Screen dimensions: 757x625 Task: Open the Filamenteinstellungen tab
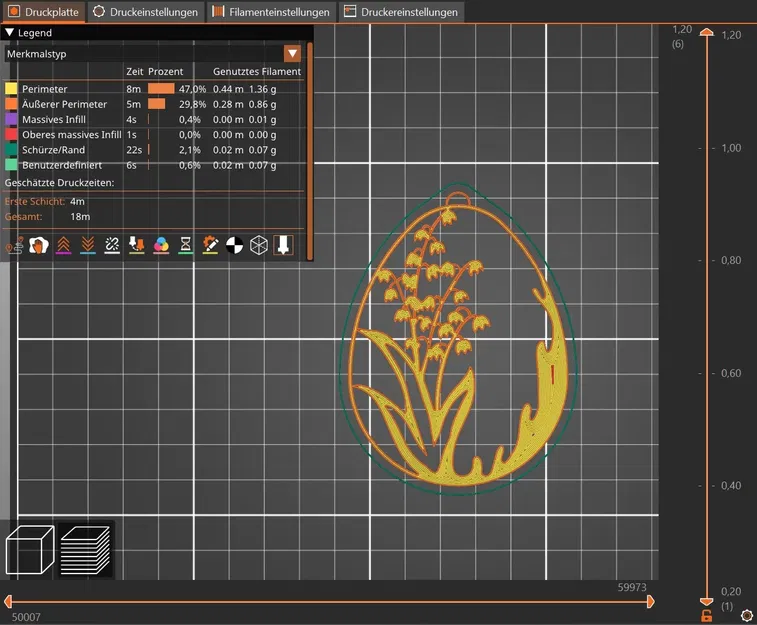click(x=271, y=12)
